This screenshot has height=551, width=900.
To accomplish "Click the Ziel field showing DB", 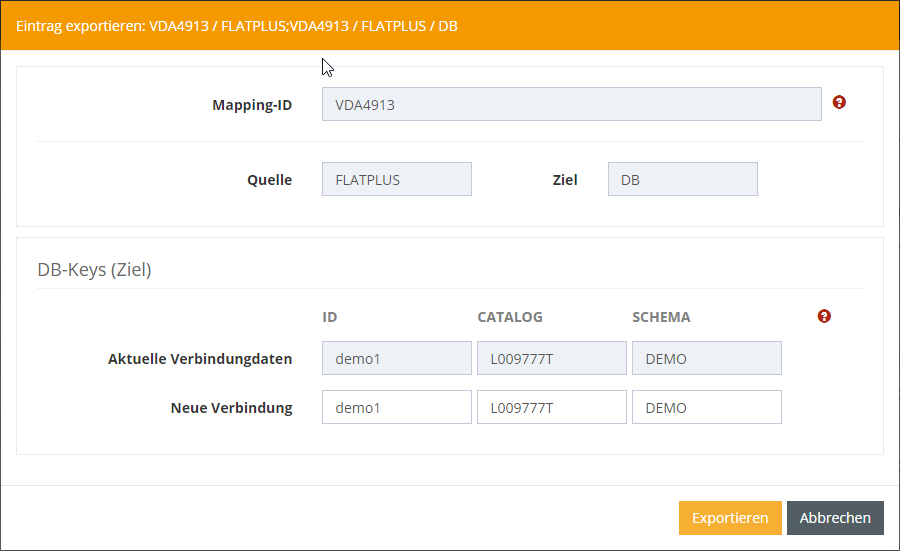I will tap(682, 180).
